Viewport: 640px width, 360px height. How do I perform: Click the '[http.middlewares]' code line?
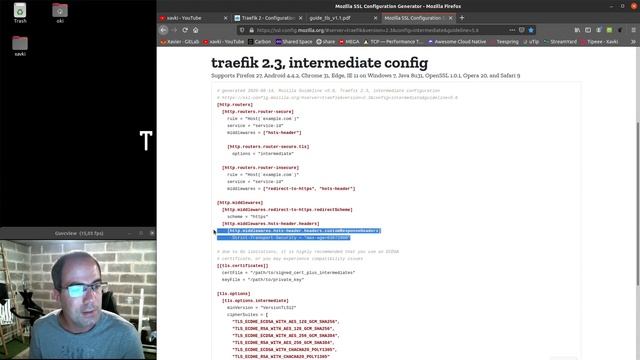click(240, 202)
